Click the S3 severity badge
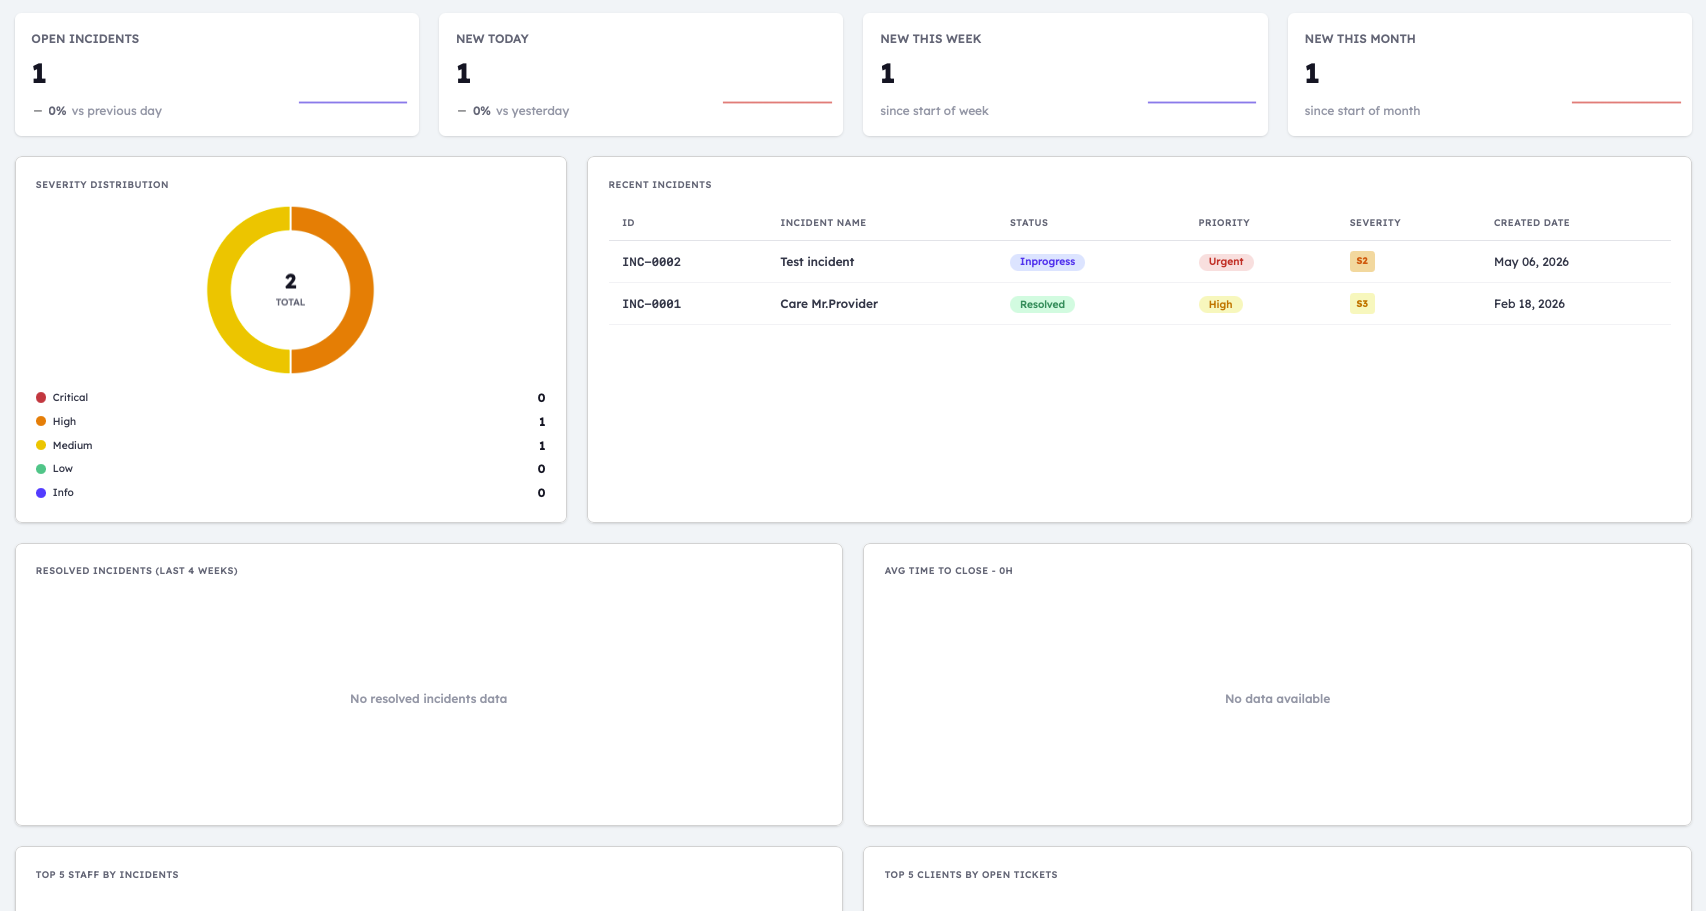This screenshot has width=1706, height=911. coord(1362,303)
